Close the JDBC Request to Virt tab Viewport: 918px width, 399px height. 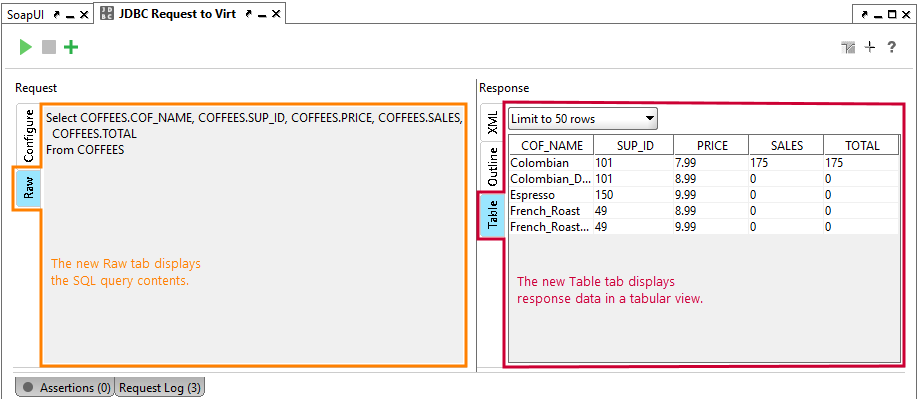click(276, 14)
